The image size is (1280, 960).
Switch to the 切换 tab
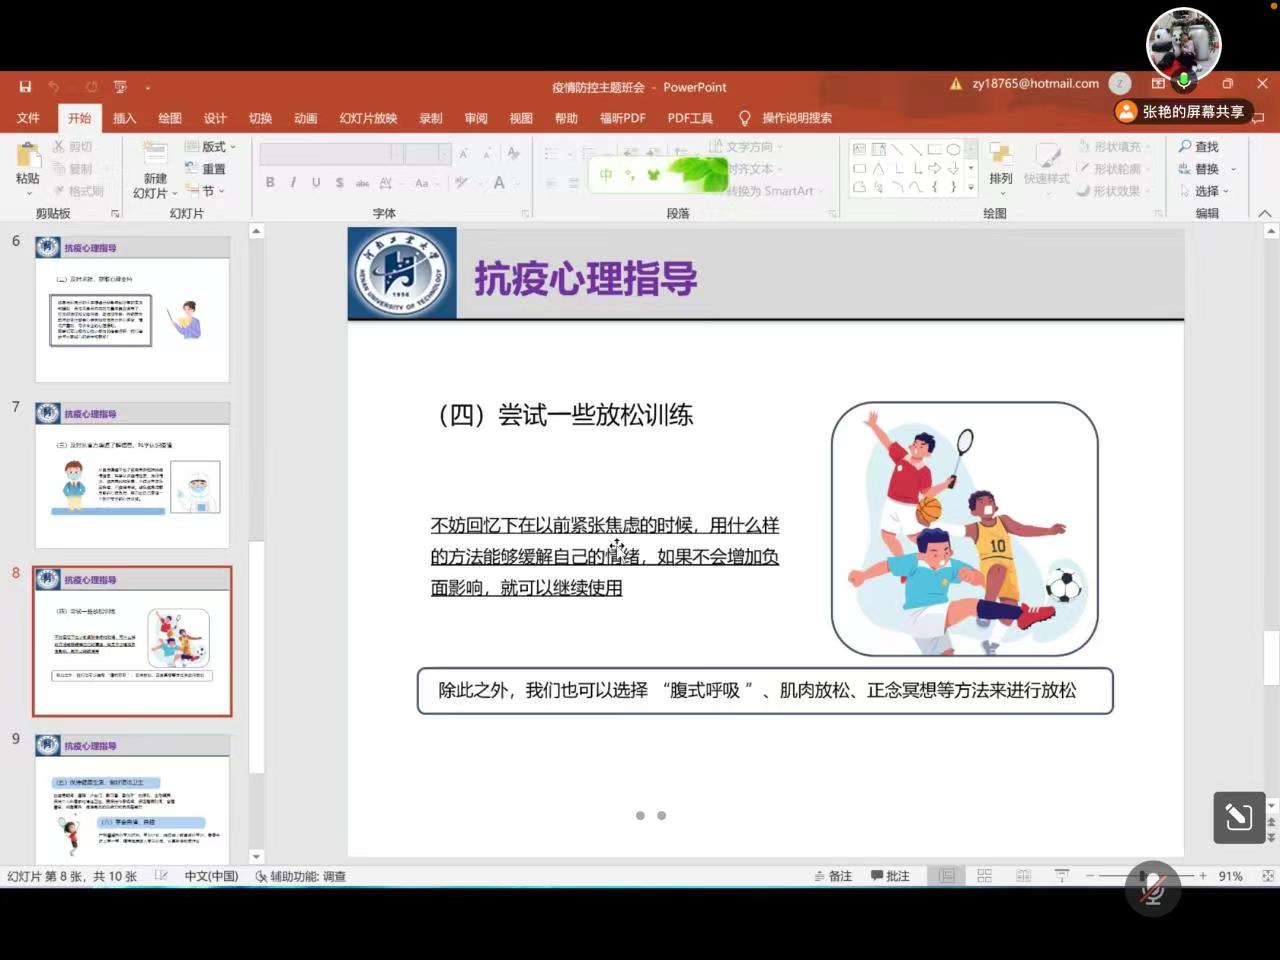(260, 118)
